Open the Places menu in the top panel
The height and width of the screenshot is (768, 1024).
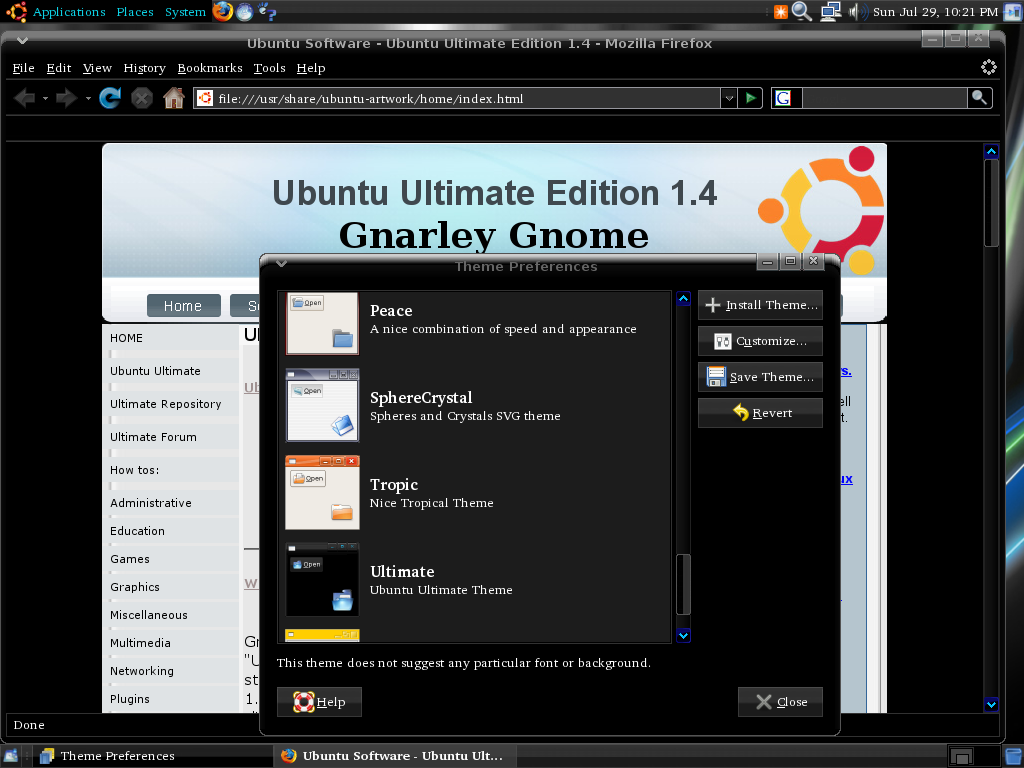135,12
